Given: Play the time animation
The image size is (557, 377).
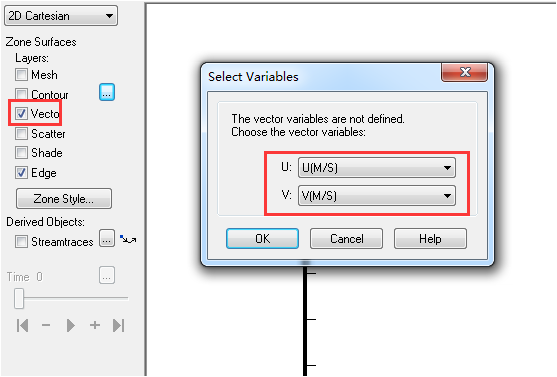Looking at the screenshot, I should pyautogui.click(x=71, y=325).
